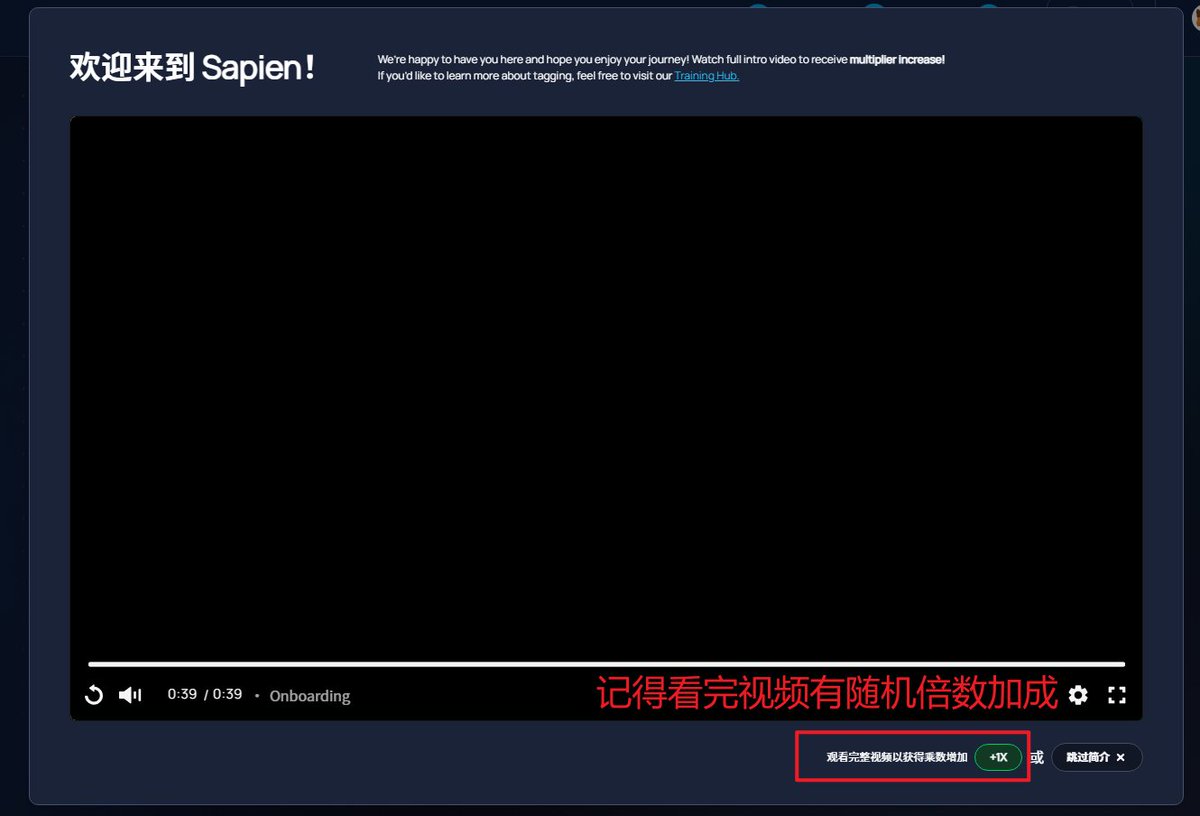
Task: Enter fullscreen video mode
Action: tap(1117, 695)
